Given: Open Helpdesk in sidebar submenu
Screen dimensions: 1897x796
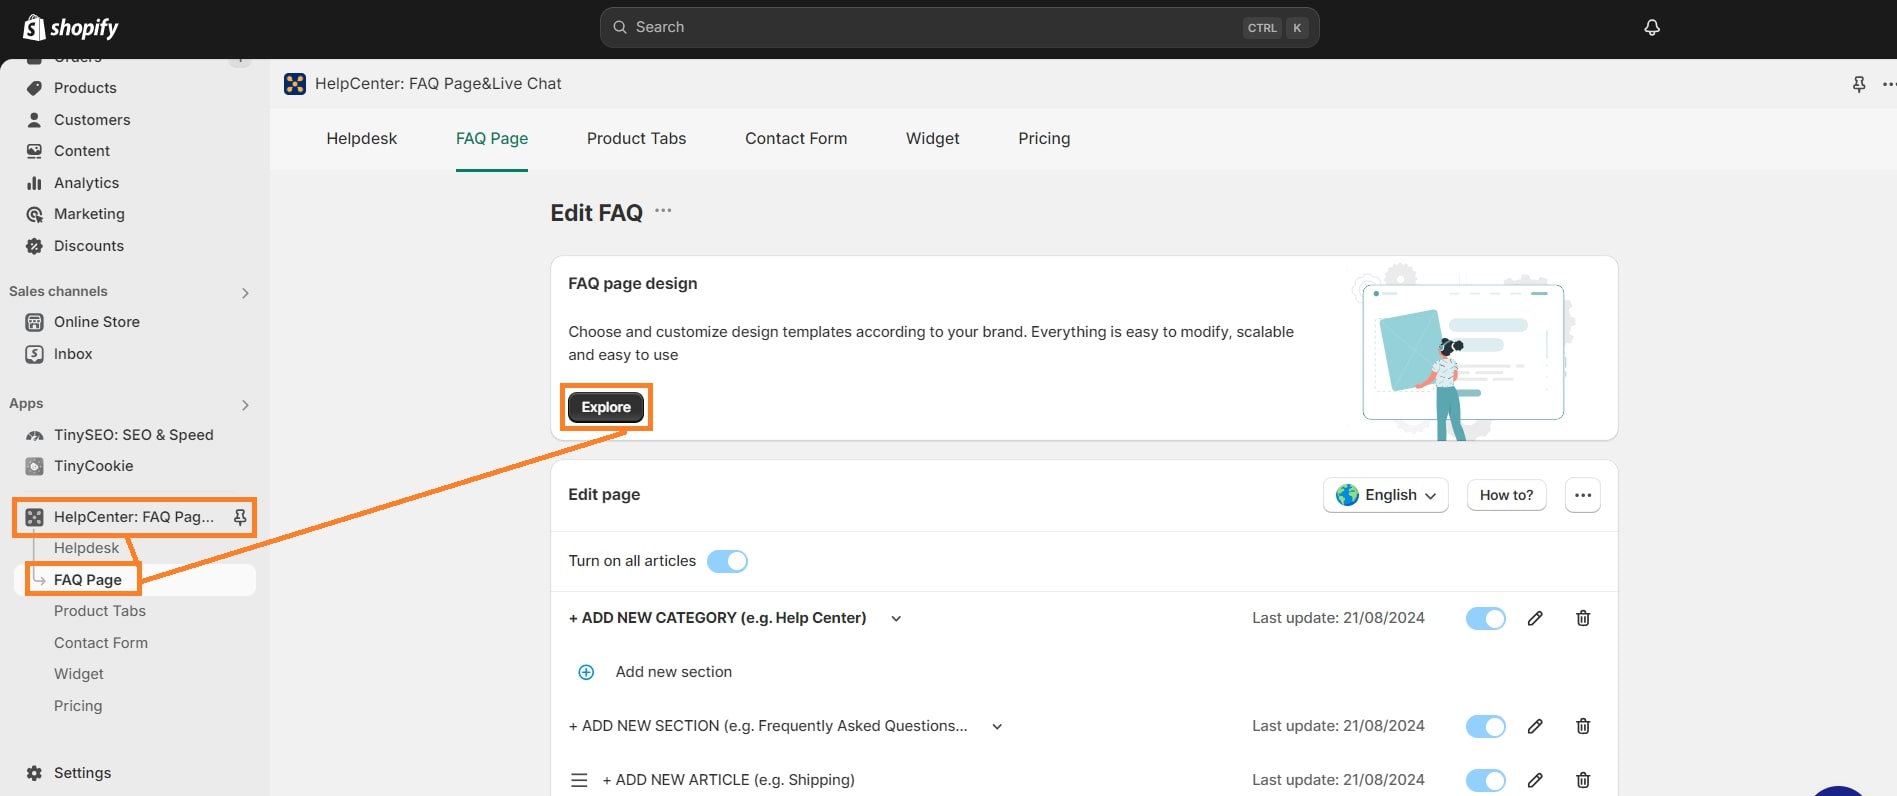Looking at the screenshot, I should [87, 548].
